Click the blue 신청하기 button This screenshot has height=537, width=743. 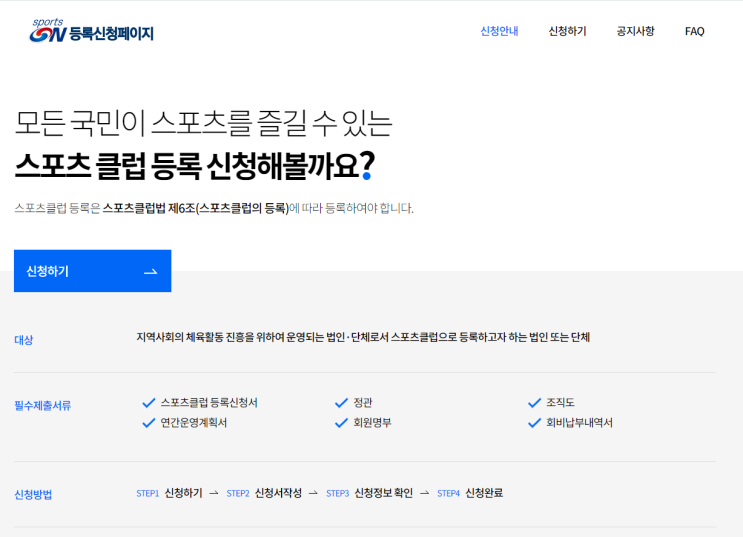pyautogui.click(x=92, y=271)
